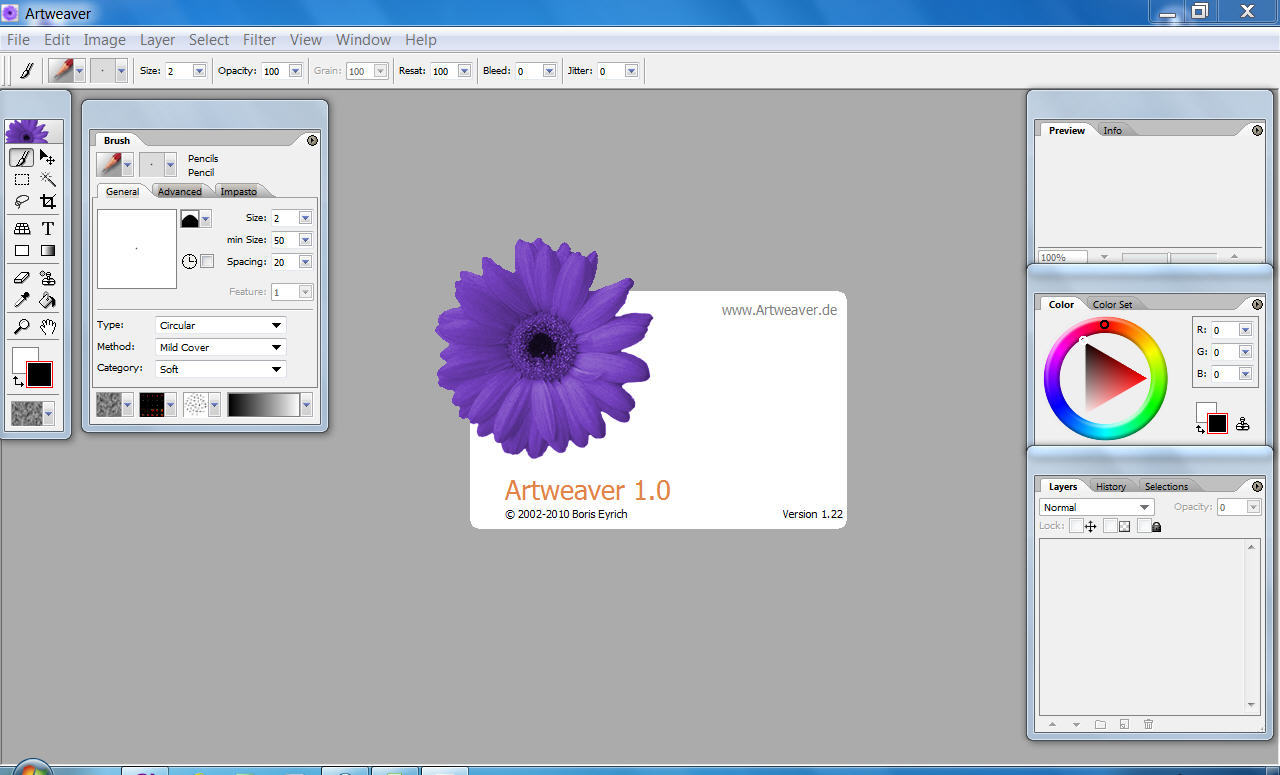Open the layer blend mode dropdown showing Normal
This screenshot has width=1280, height=775.
1095,507
